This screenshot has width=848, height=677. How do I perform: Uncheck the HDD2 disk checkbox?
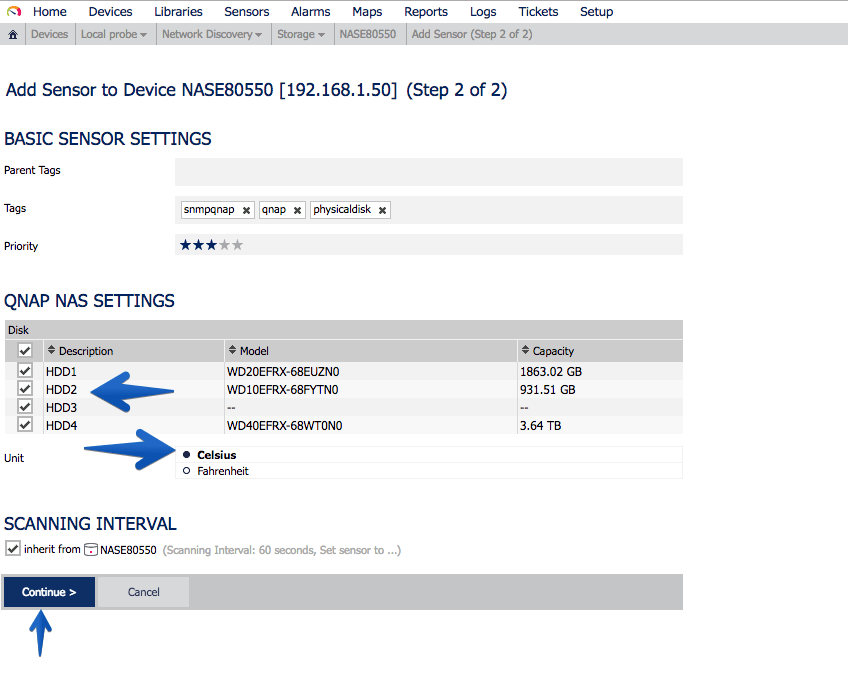tap(24, 388)
